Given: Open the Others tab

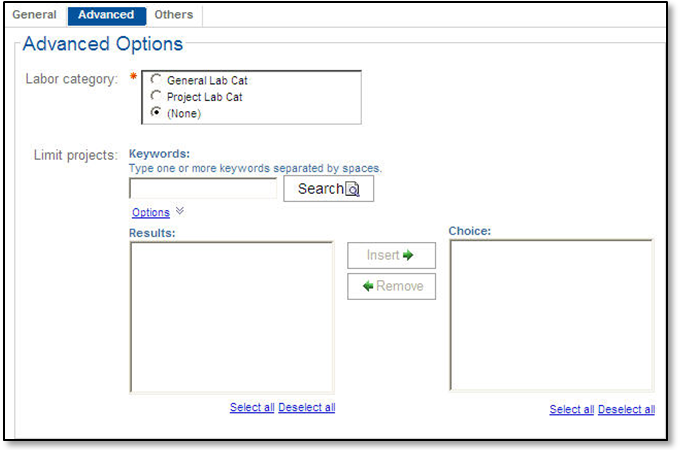Looking at the screenshot, I should tap(173, 15).
